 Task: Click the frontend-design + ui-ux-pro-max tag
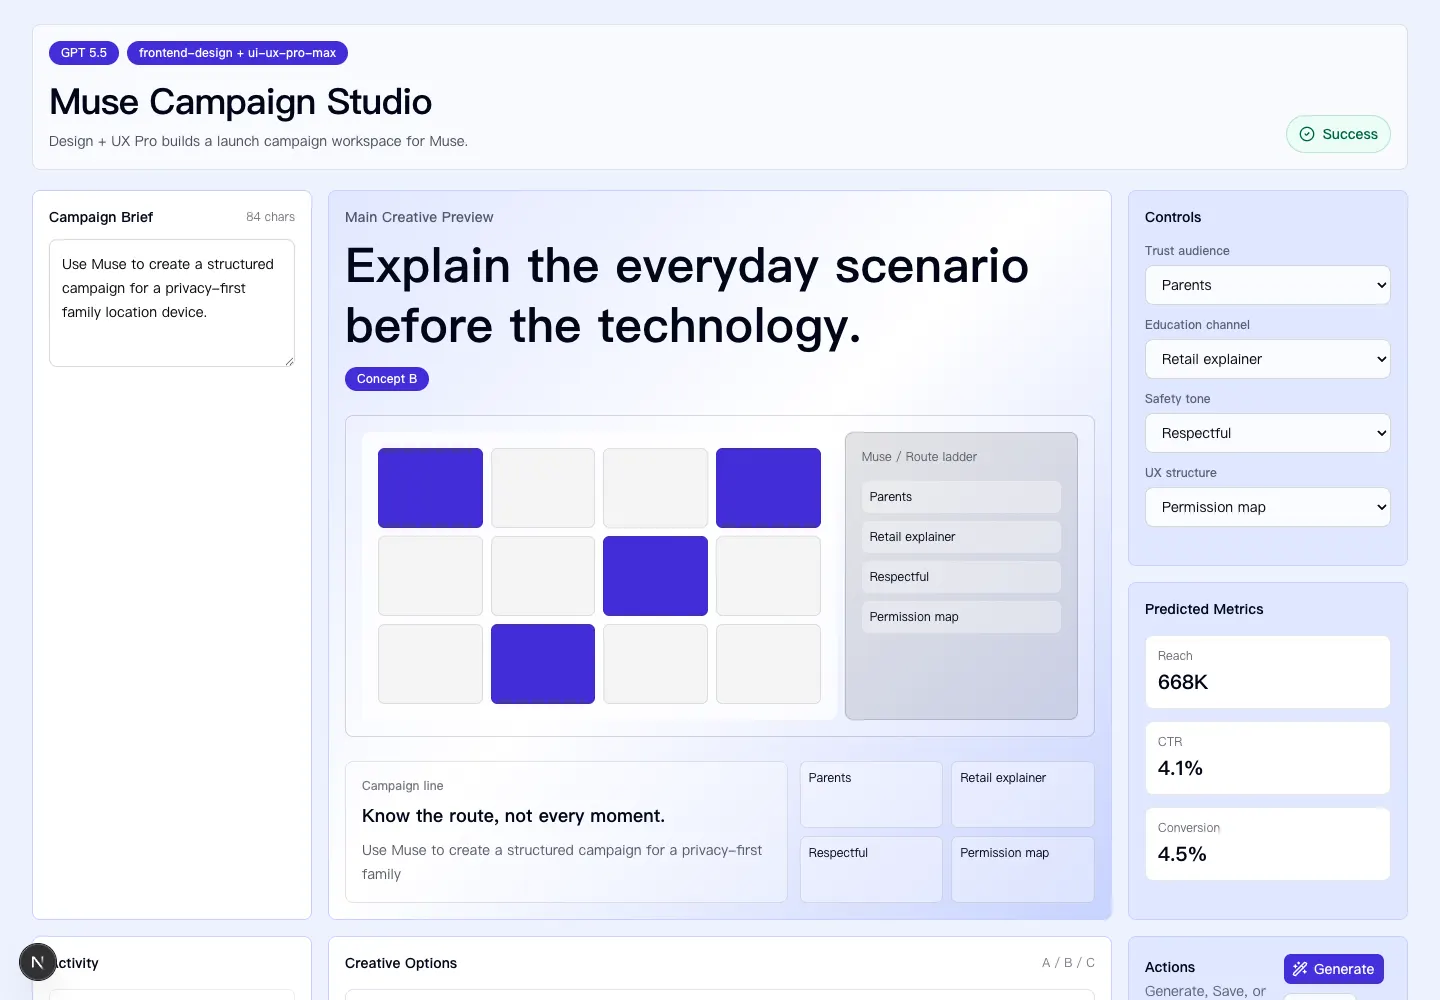[x=237, y=53]
